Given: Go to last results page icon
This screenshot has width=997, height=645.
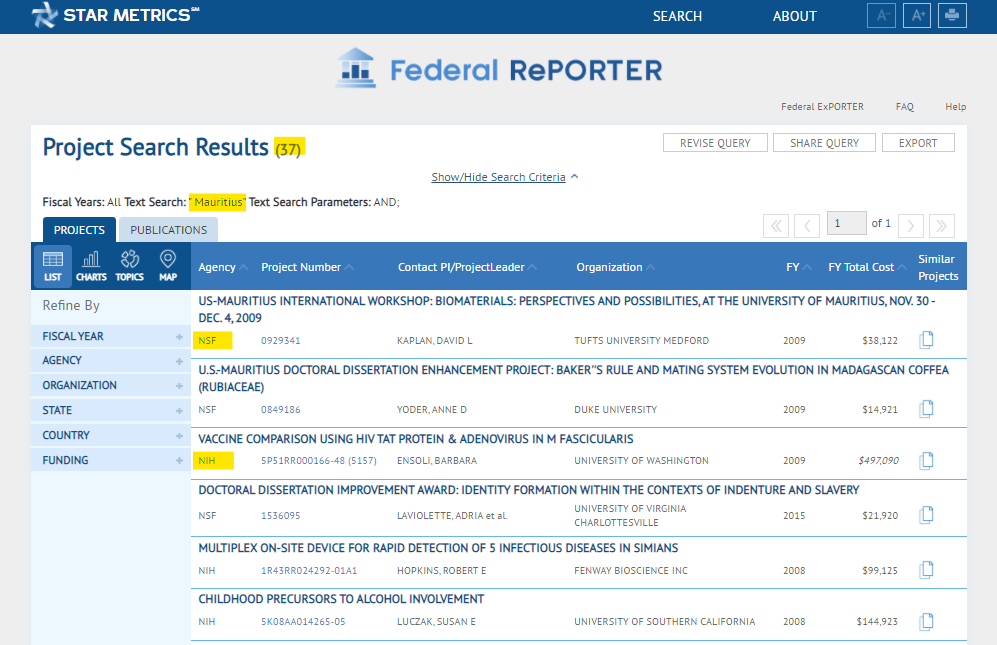Looking at the screenshot, I should 942,226.
